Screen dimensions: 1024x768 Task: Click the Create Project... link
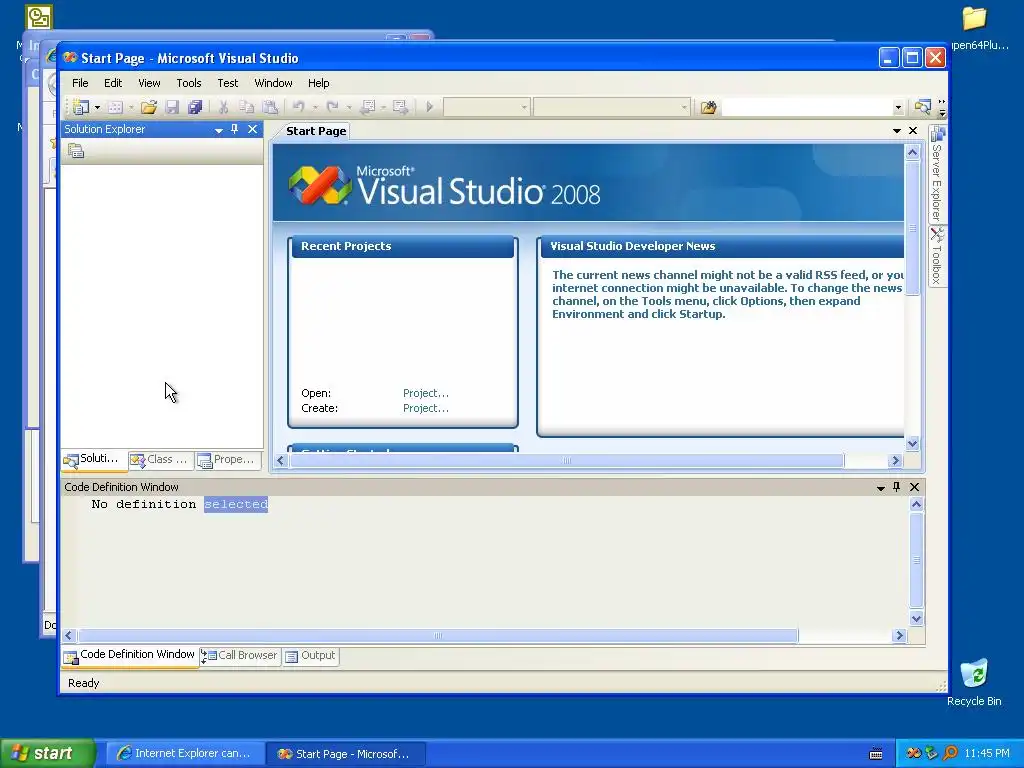point(426,408)
